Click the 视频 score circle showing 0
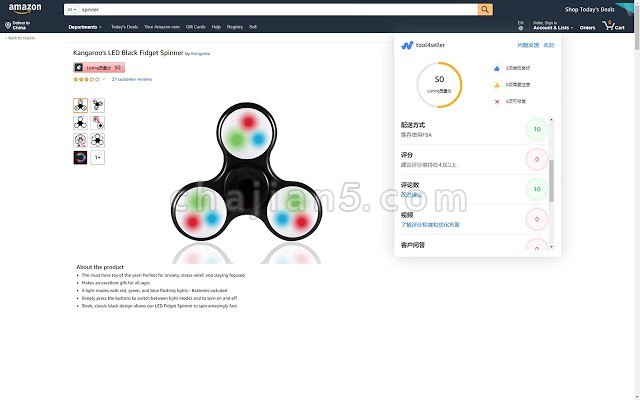Image resolution: width=640 pixels, height=400 pixels. [x=537, y=219]
